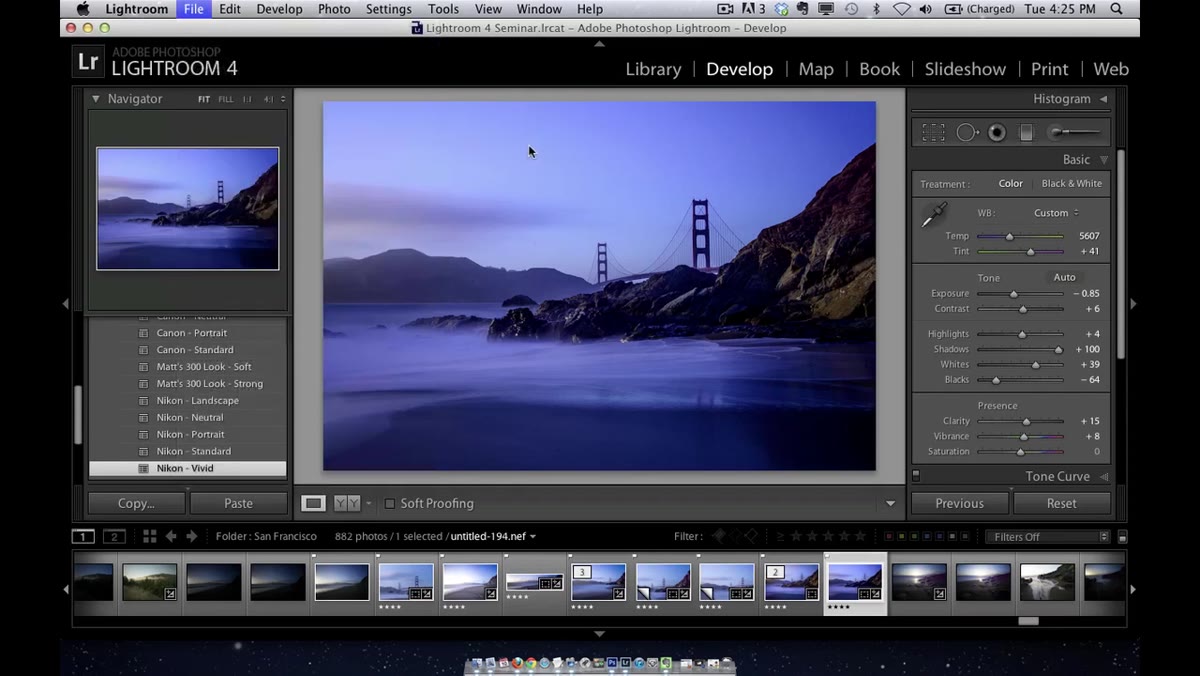Screen dimensions: 1200x676
Task: Set Navigator zoom to 1:1
Action: click(x=248, y=99)
